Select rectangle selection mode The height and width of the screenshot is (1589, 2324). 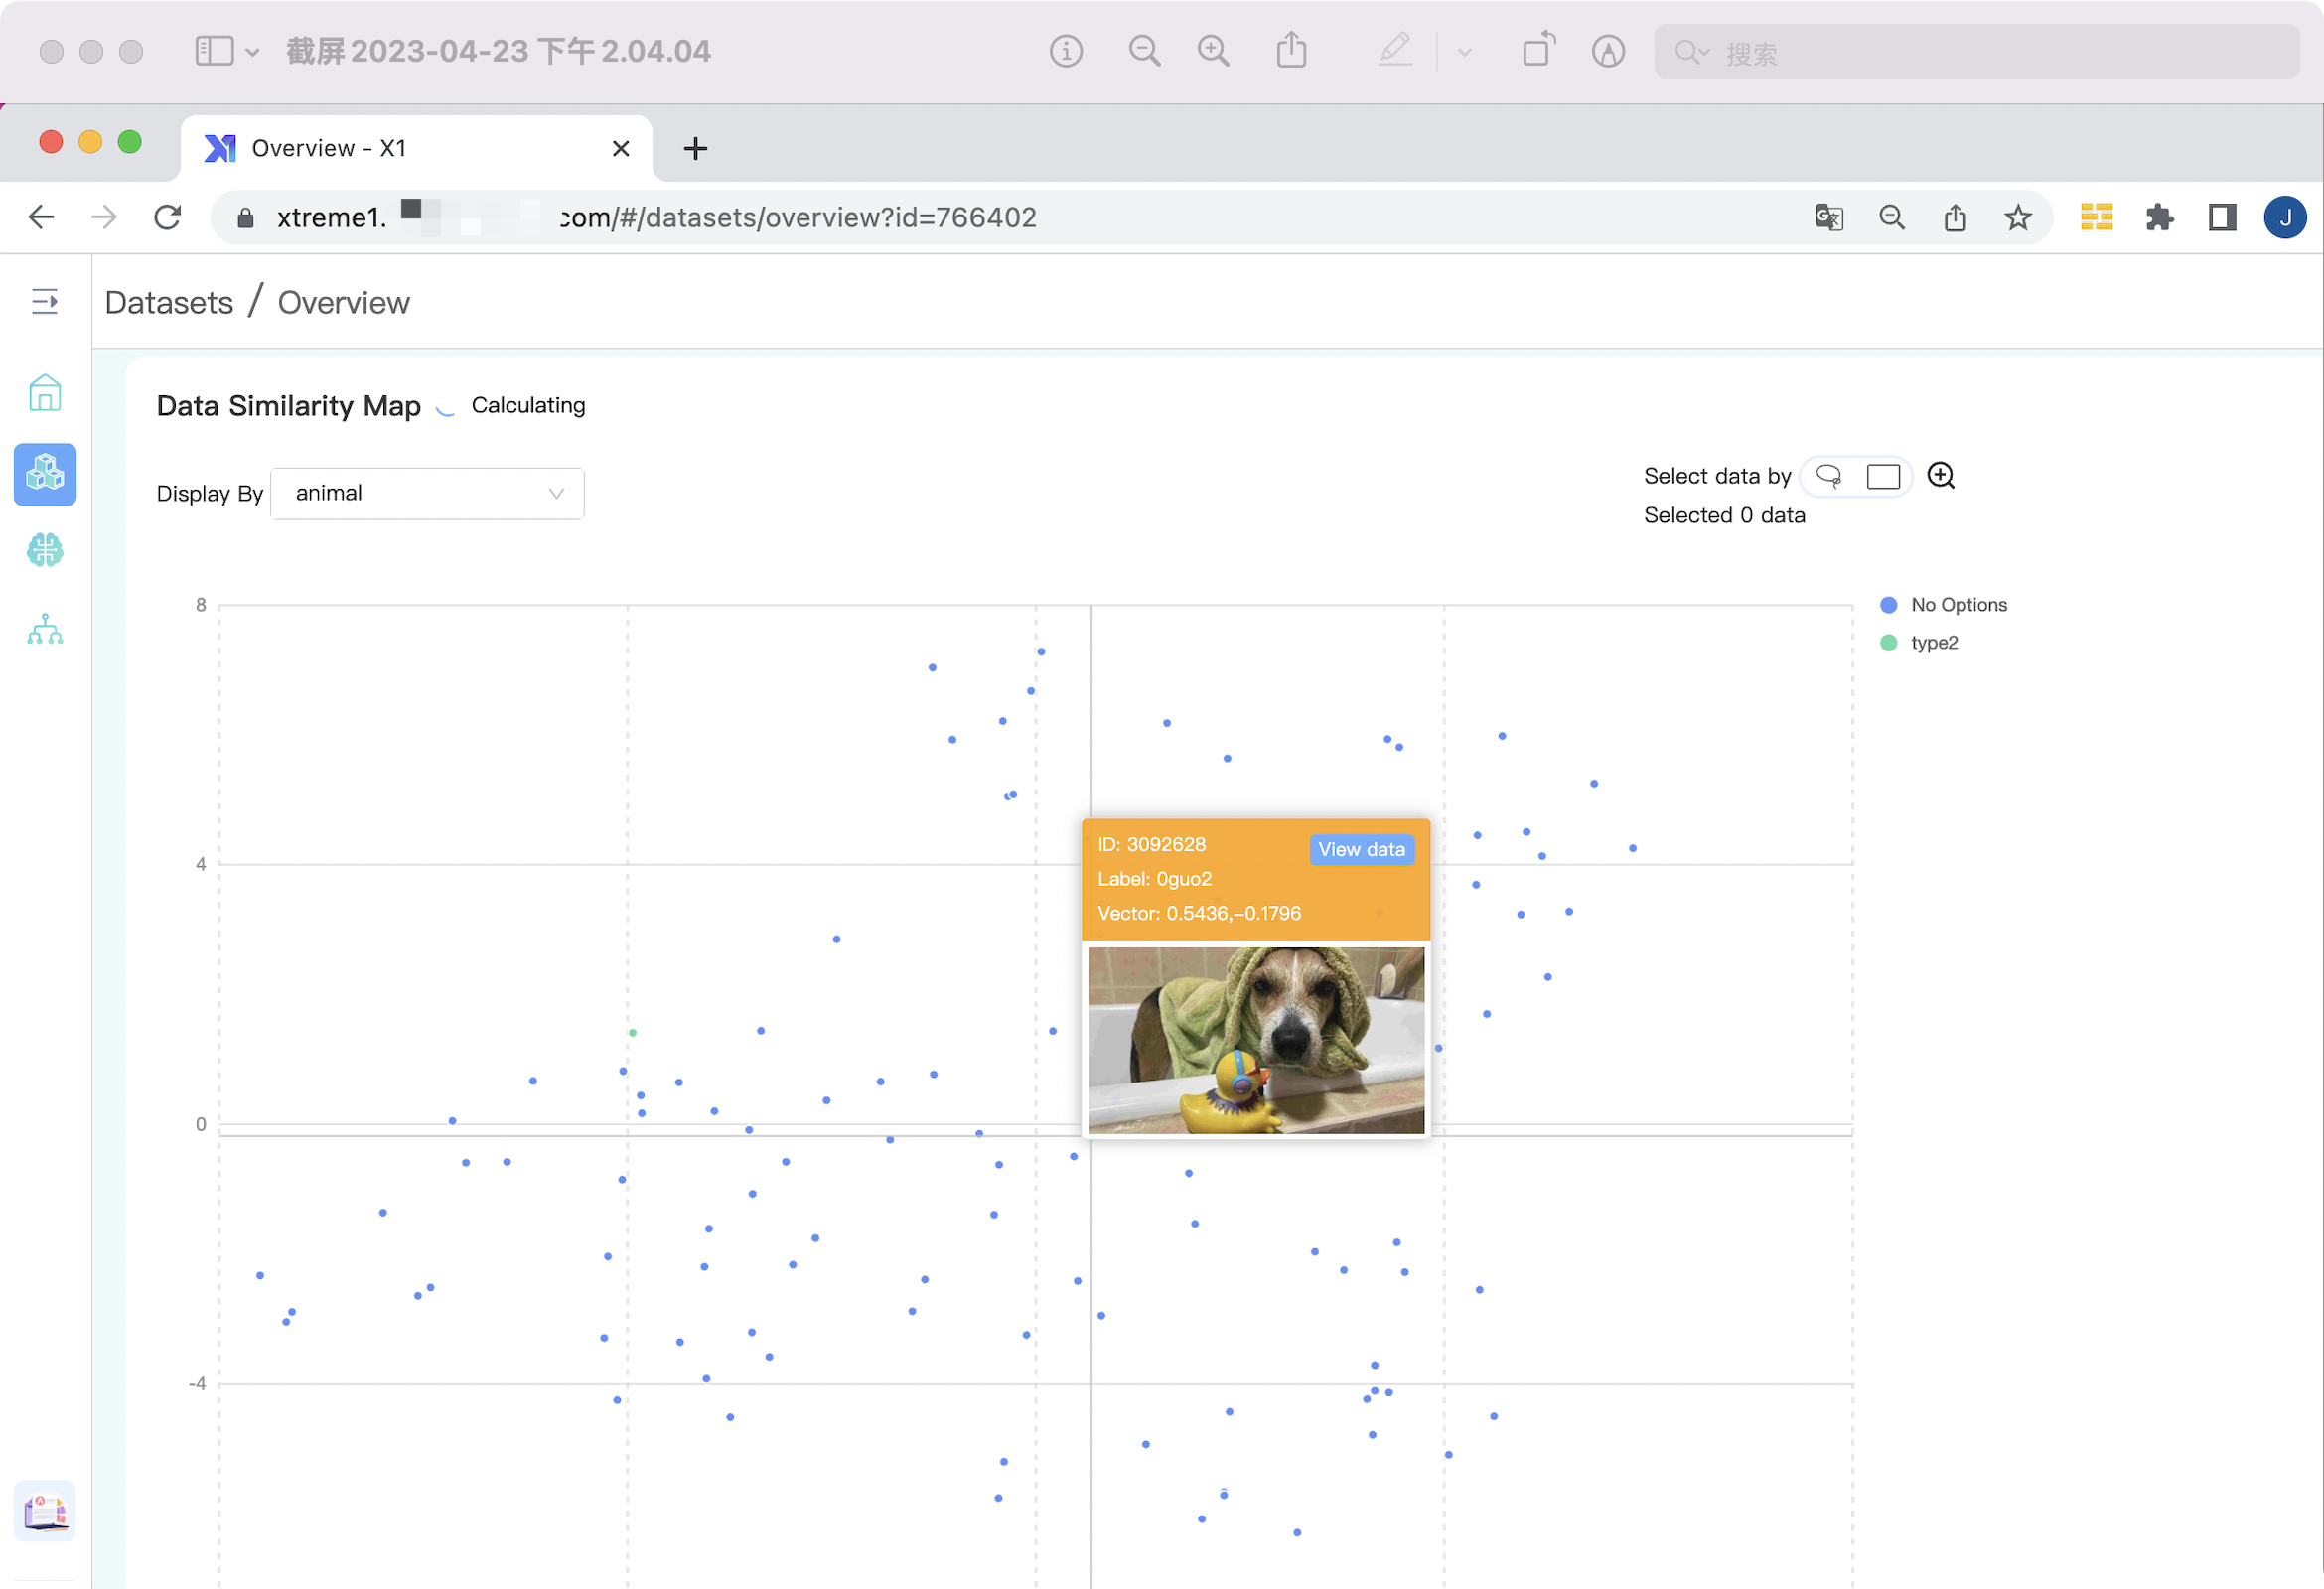pos(1882,476)
